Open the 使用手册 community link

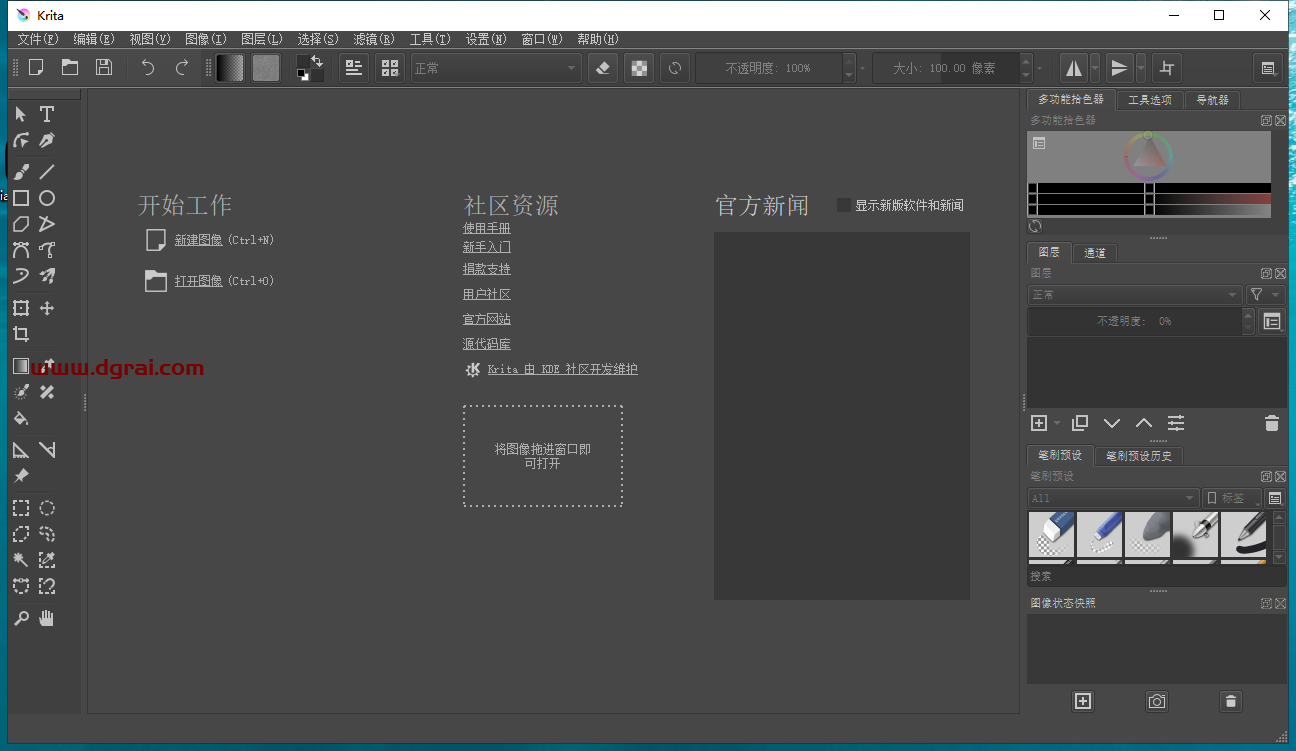(x=487, y=227)
